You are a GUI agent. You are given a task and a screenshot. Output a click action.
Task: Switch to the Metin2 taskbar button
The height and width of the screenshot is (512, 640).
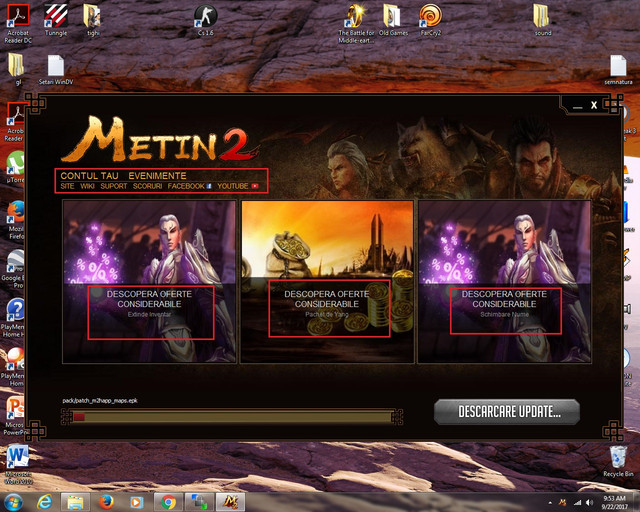point(230,502)
